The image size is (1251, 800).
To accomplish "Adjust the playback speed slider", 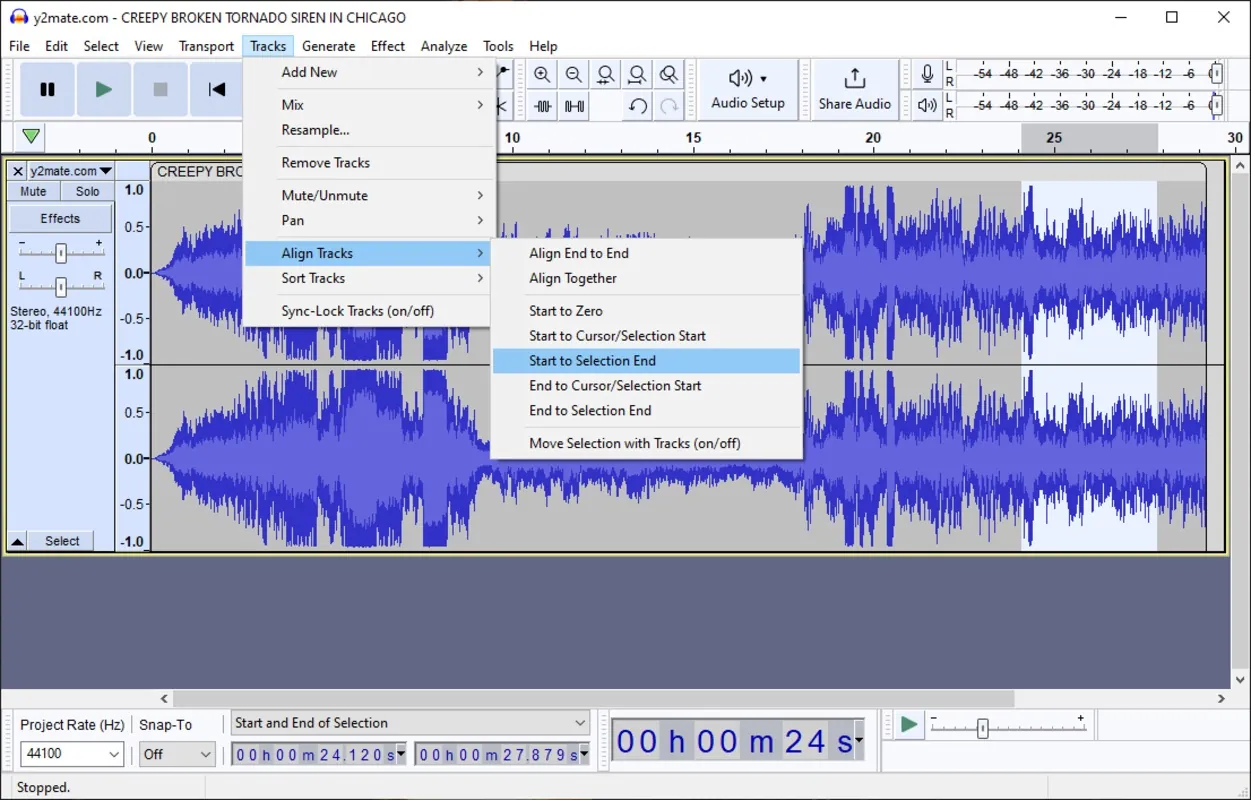I will tap(982, 730).
